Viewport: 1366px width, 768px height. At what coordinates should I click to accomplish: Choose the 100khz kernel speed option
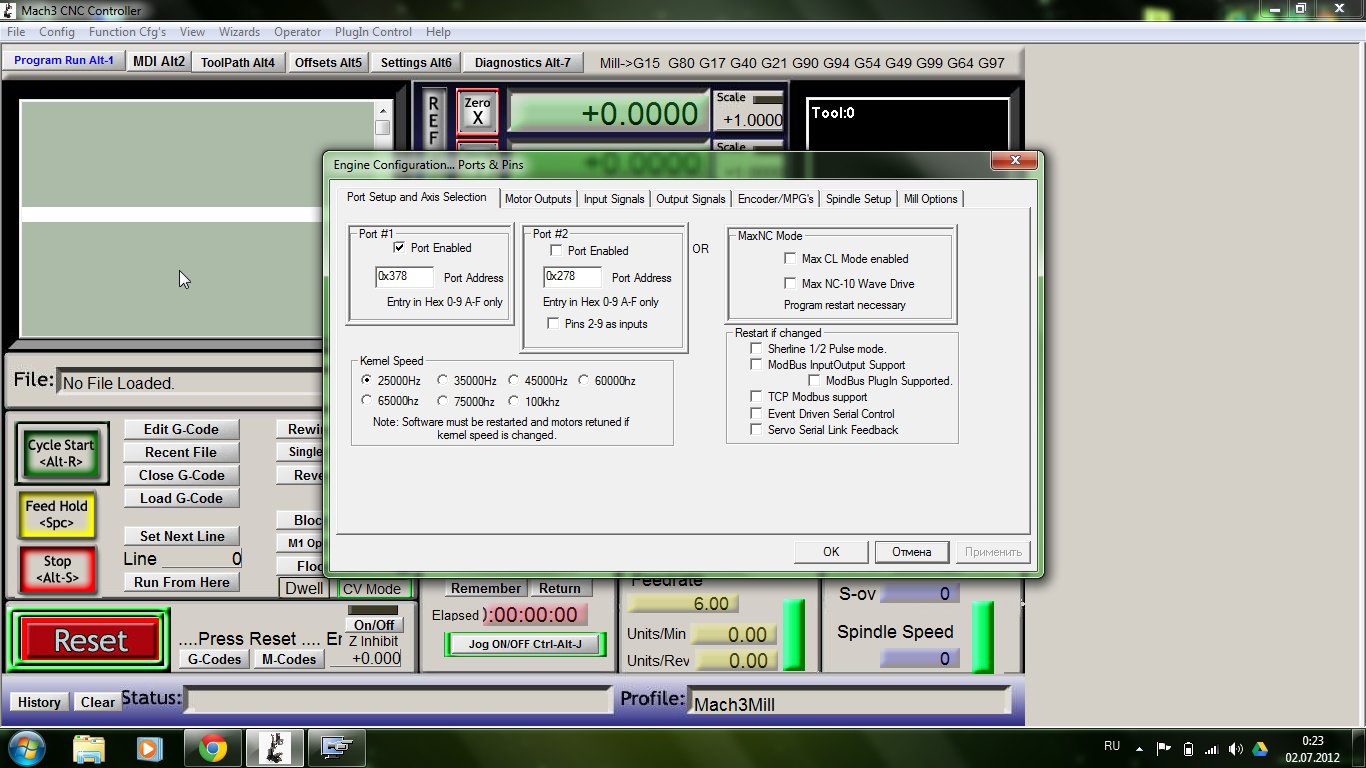(x=514, y=401)
